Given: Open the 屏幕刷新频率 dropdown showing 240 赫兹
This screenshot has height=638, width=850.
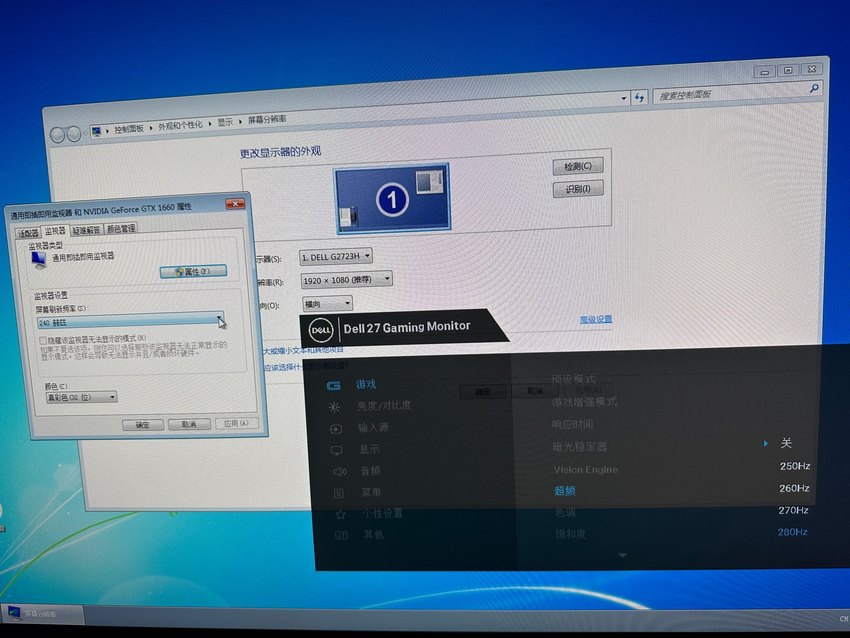Looking at the screenshot, I should 130,321.
